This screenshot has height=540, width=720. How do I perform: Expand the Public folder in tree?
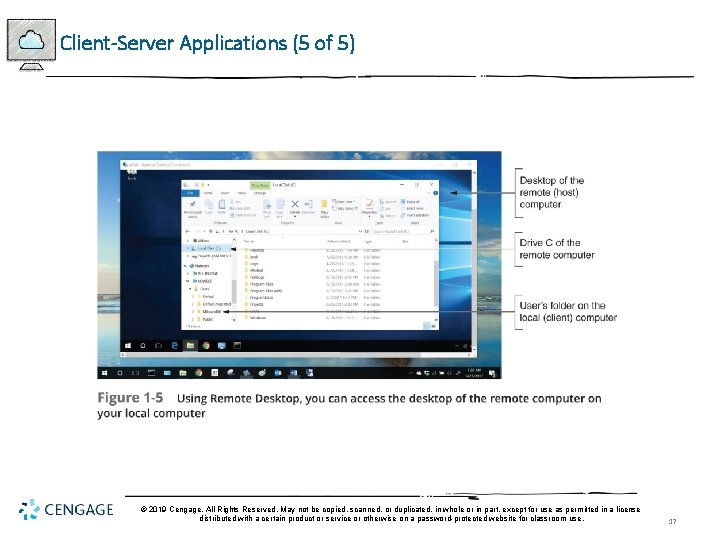[193, 319]
